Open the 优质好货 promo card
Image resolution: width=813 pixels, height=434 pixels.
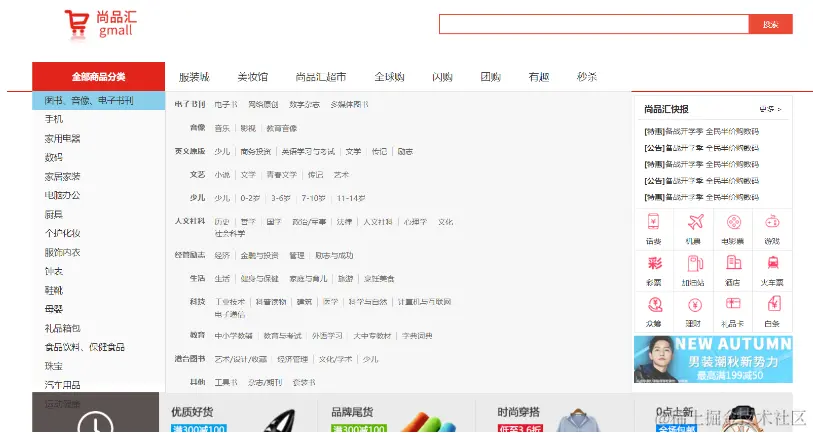click(x=238, y=415)
